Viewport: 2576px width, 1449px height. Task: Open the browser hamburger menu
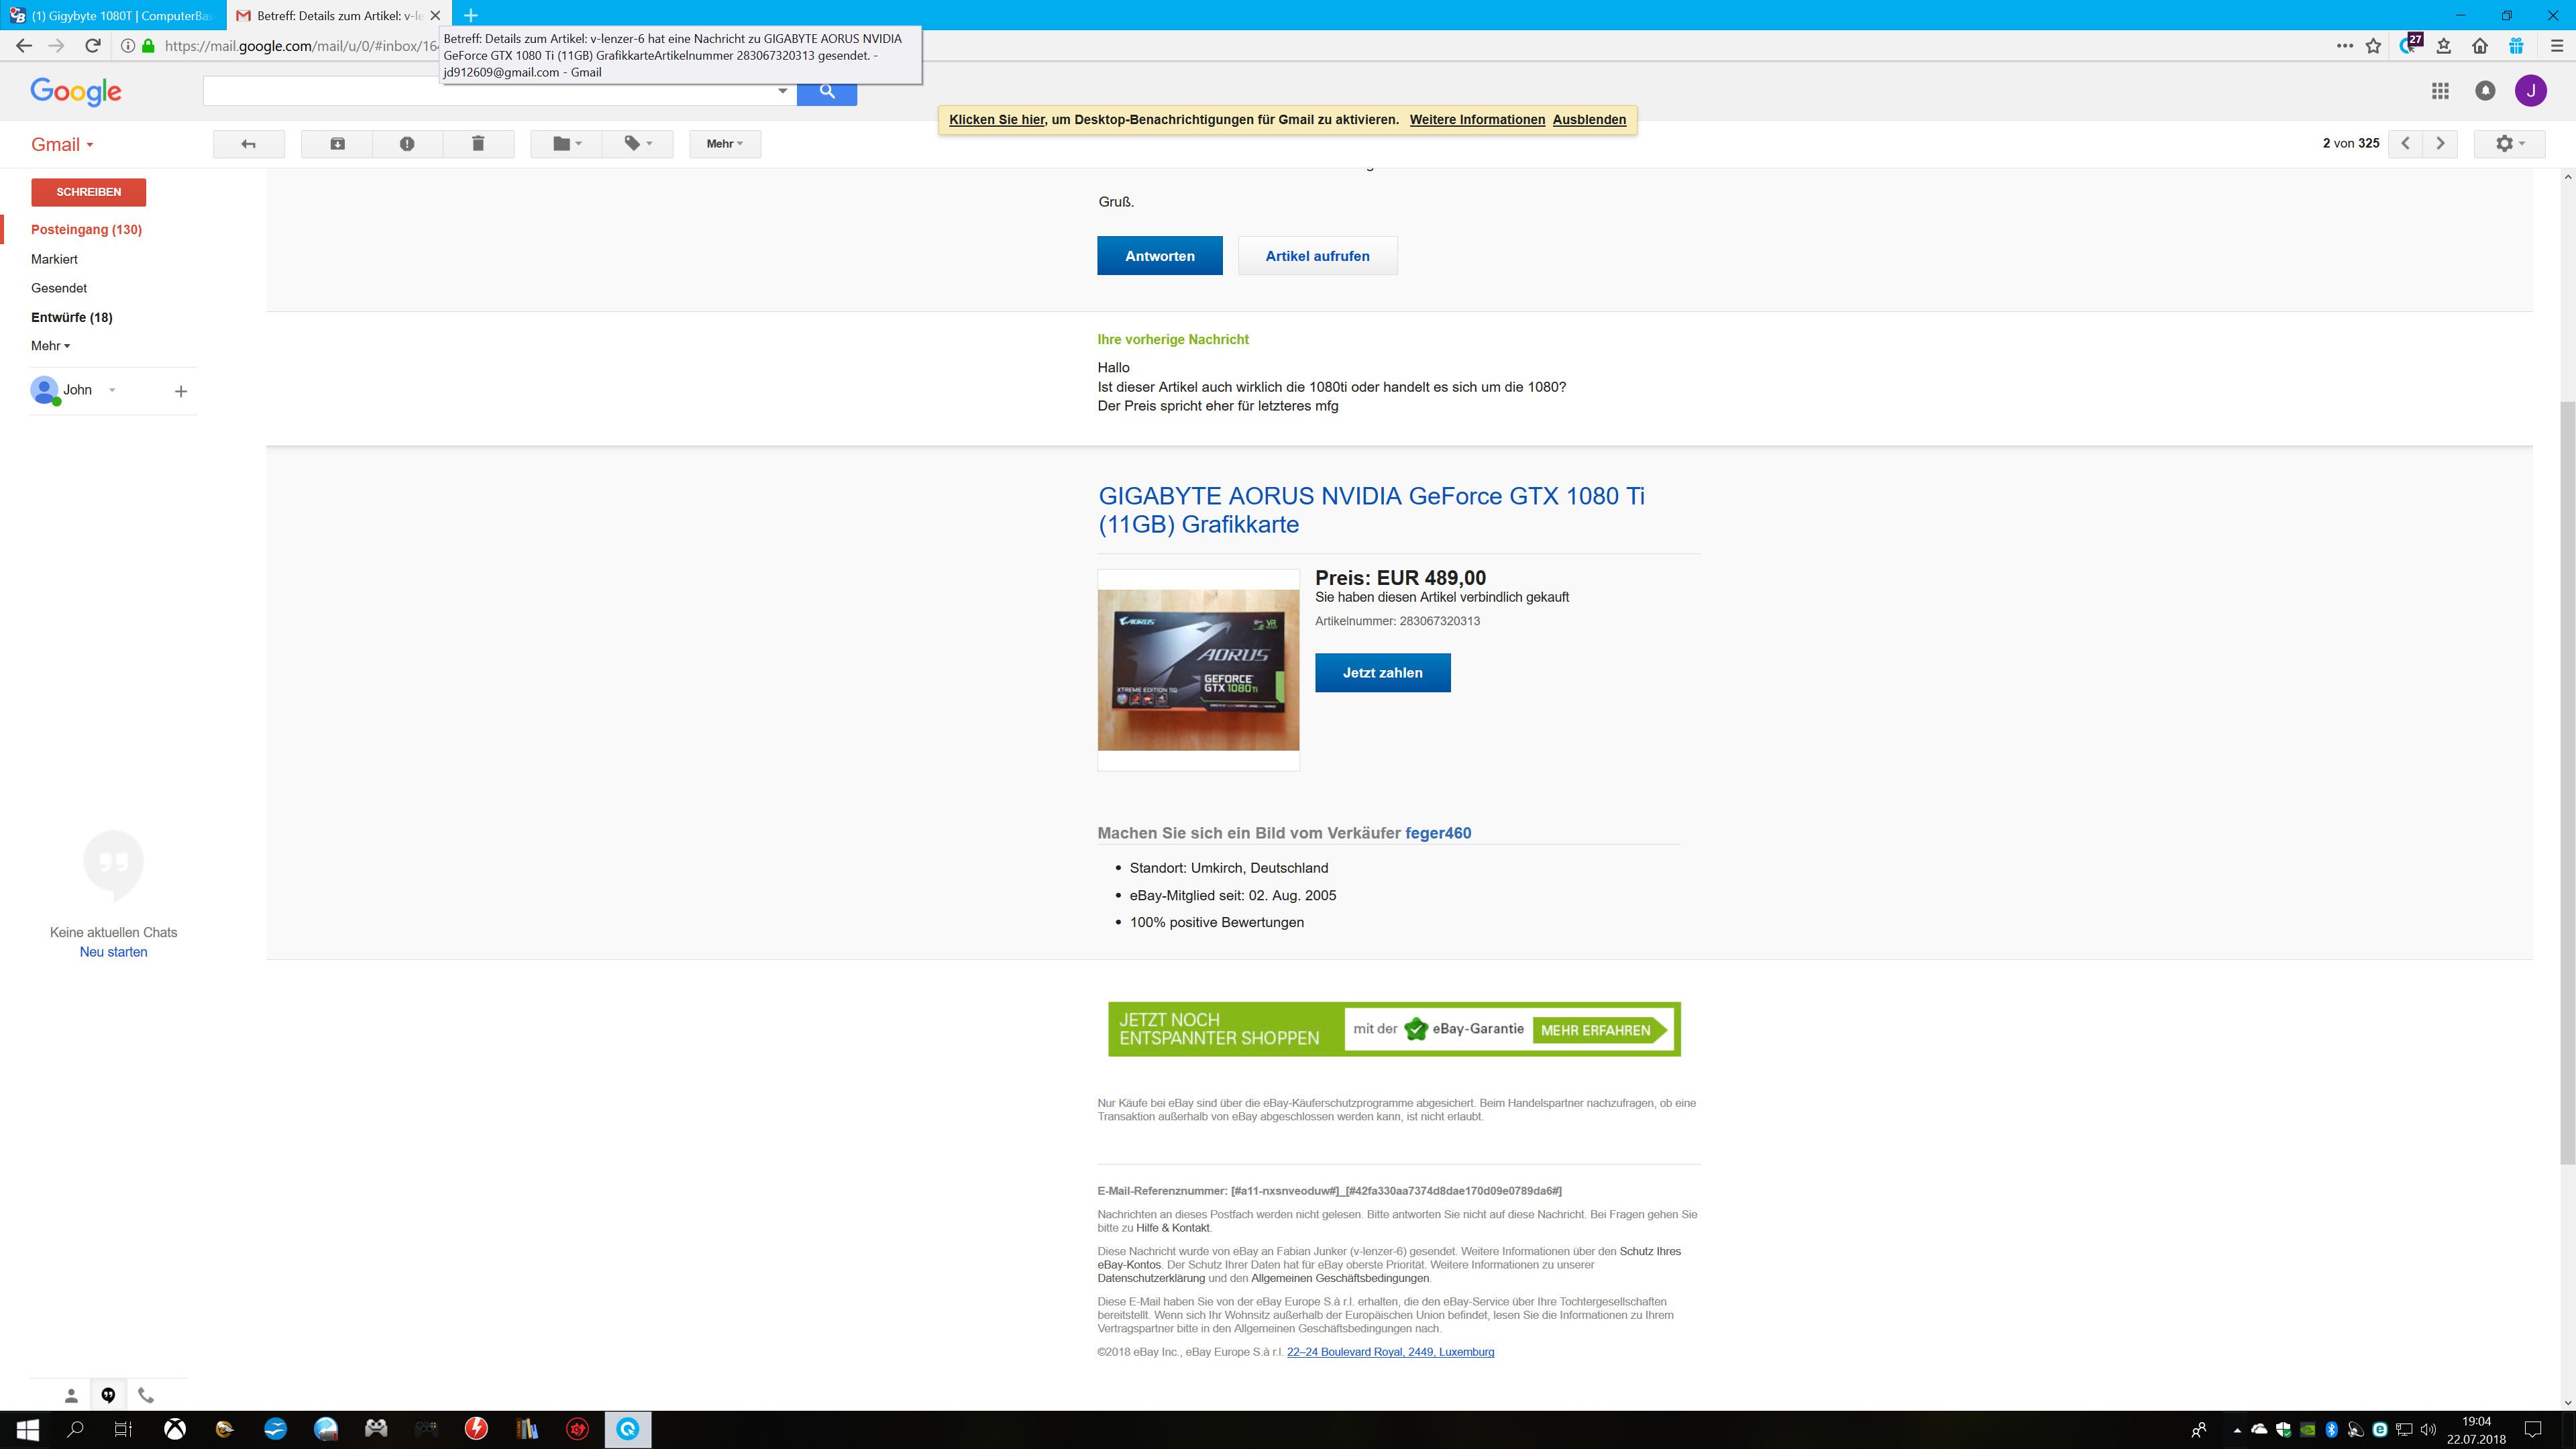2556,46
